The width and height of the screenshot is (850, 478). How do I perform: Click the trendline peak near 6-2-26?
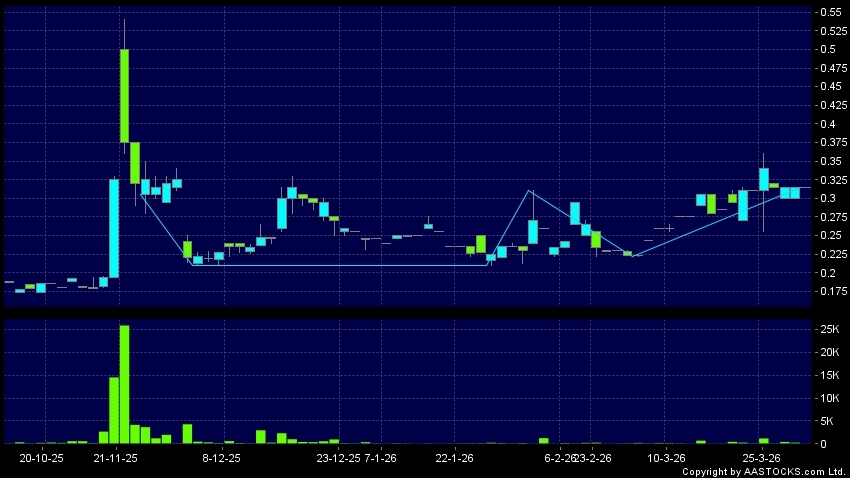point(530,190)
